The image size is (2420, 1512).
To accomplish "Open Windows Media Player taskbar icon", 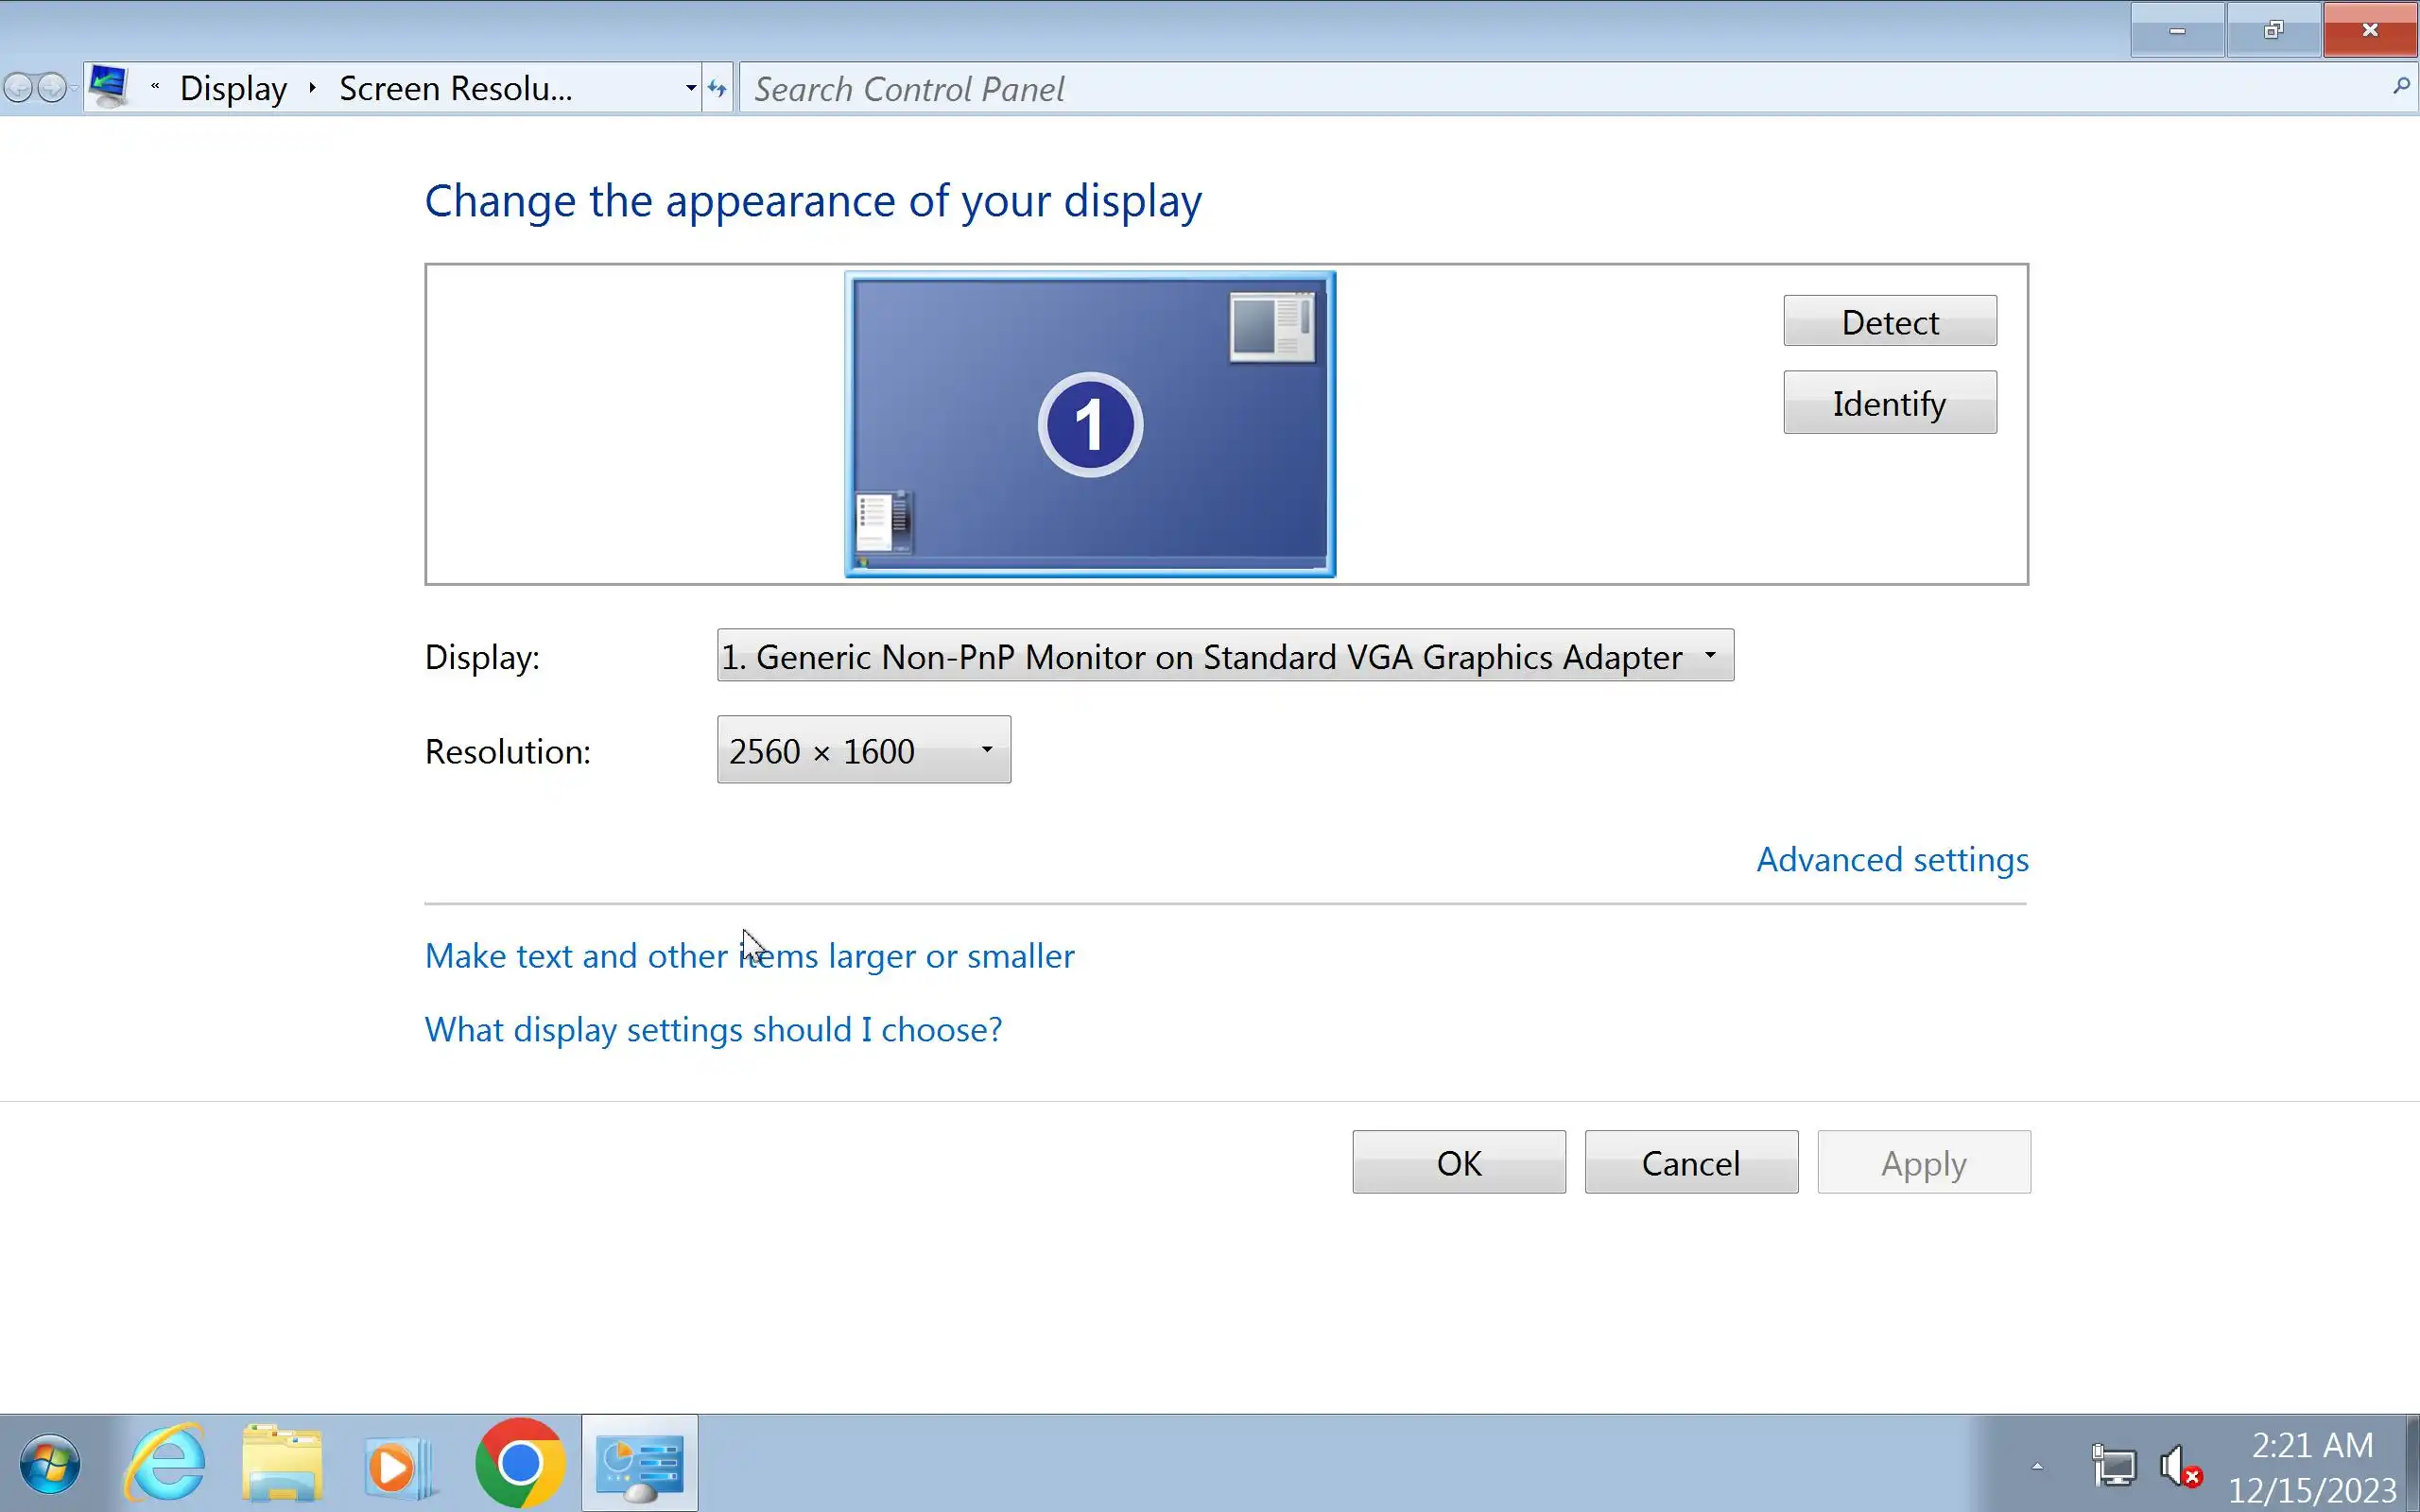I will 396,1467.
